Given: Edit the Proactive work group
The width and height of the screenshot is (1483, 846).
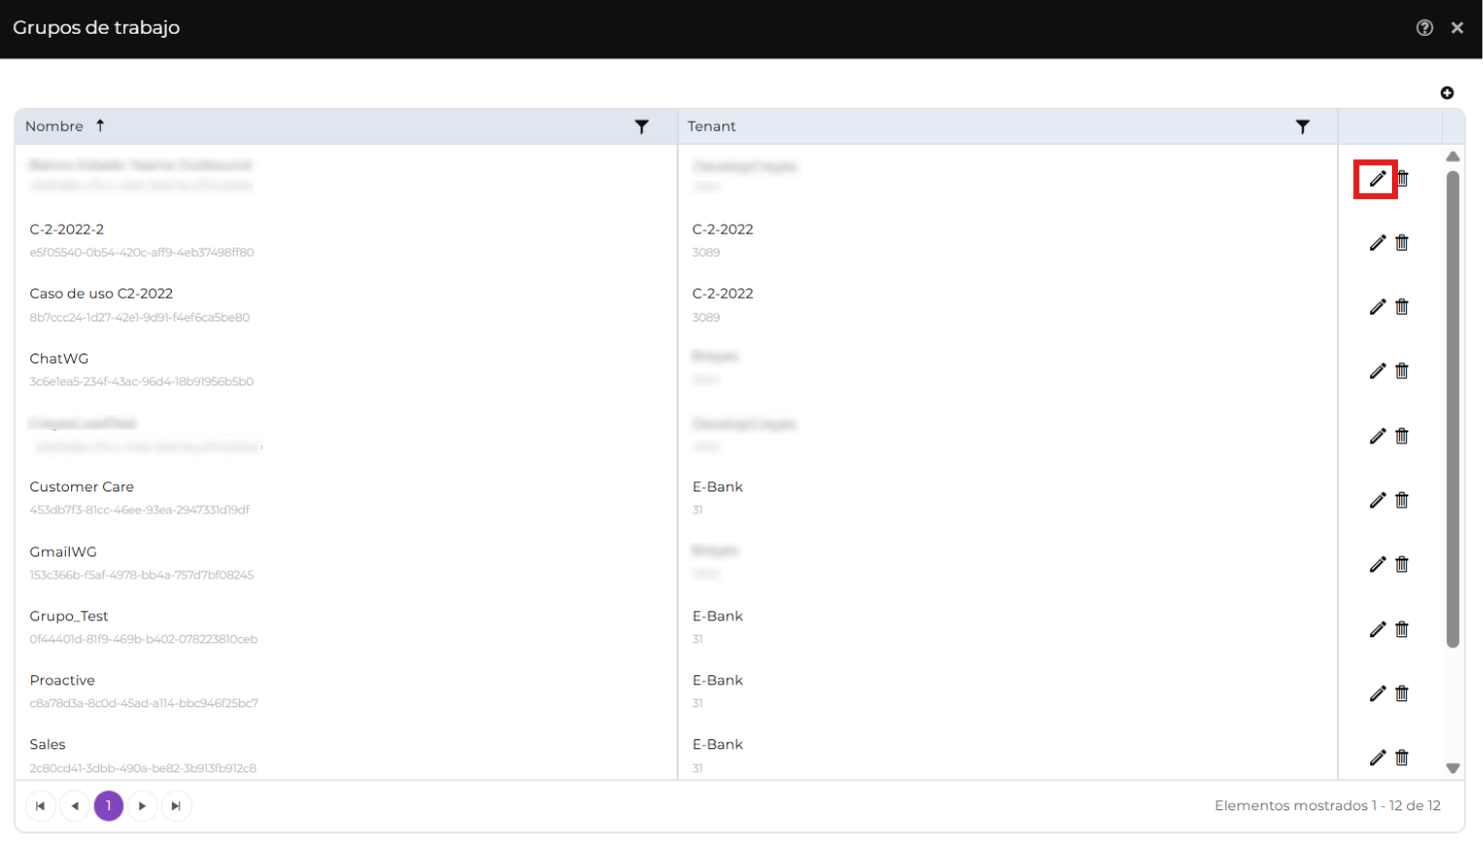Looking at the screenshot, I should pyautogui.click(x=1377, y=693).
